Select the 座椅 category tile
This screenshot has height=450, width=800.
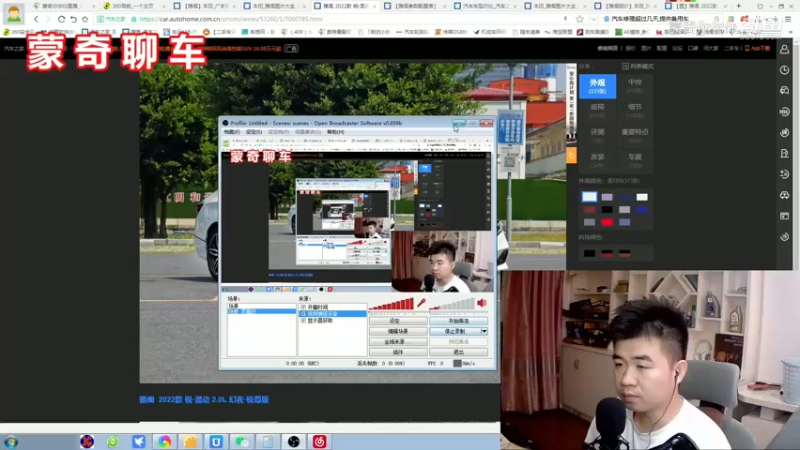coord(597,111)
